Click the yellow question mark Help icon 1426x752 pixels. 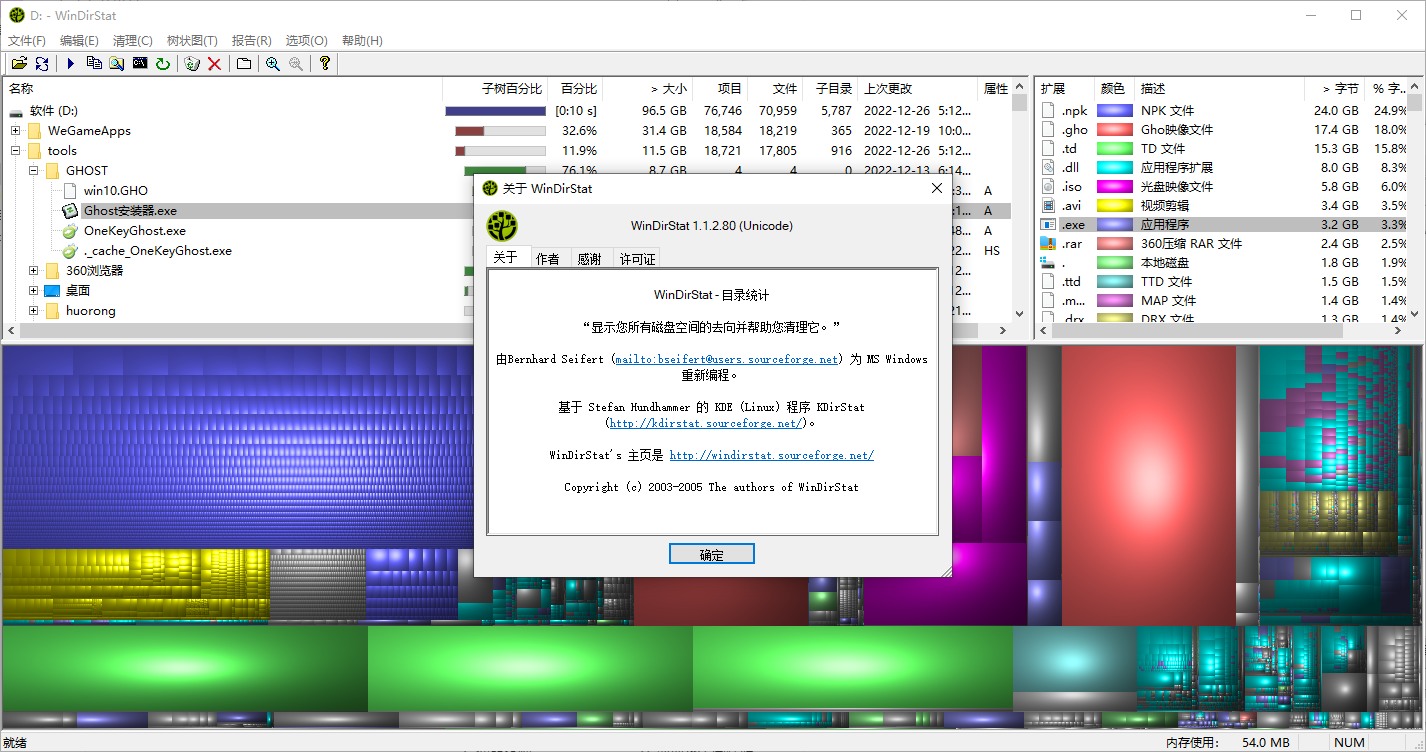coord(325,63)
